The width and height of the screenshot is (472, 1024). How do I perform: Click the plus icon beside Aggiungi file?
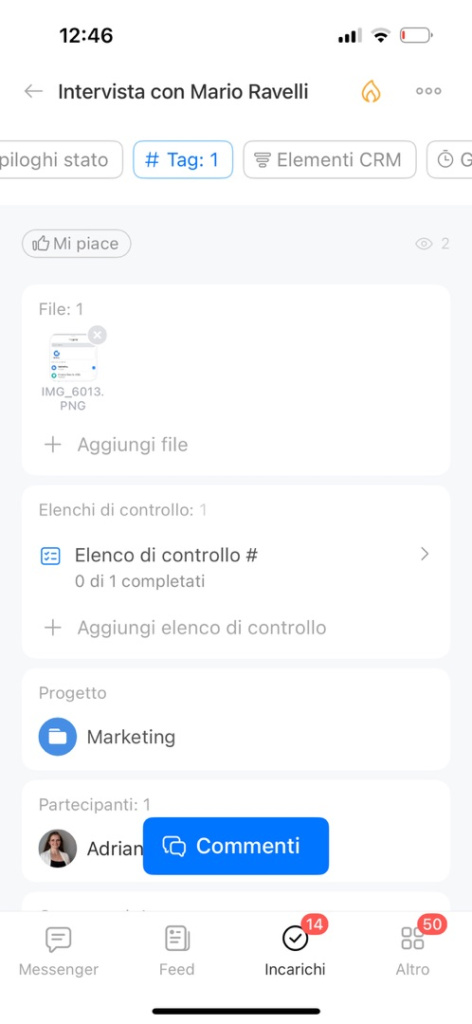(x=52, y=445)
